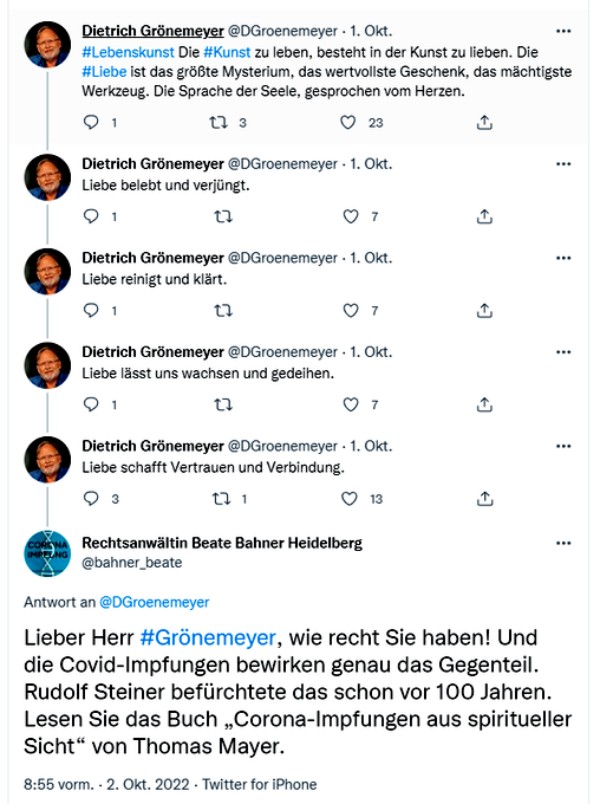Click the #Grönemeyer hashtag in the reply
Viewport: 600px width, 804px height.
click(x=209, y=638)
